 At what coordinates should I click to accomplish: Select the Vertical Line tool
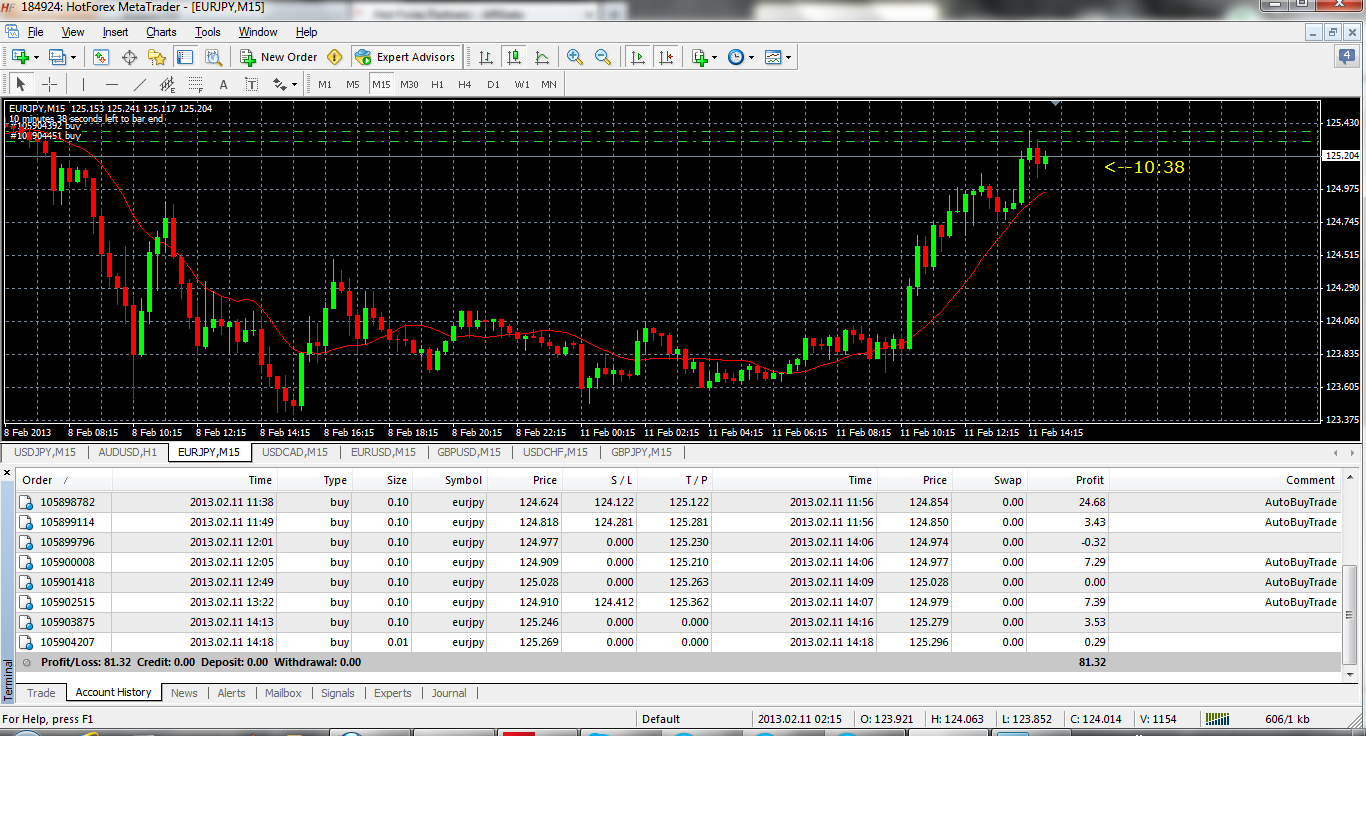pyautogui.click(x=83, y=84)
